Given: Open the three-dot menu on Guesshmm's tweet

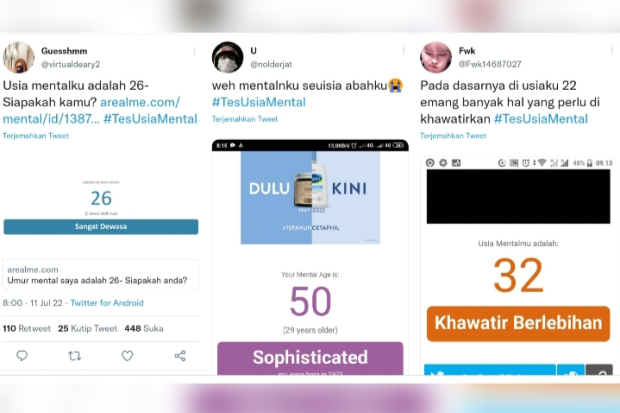Looking at the screenshot, I should point(195,51).
